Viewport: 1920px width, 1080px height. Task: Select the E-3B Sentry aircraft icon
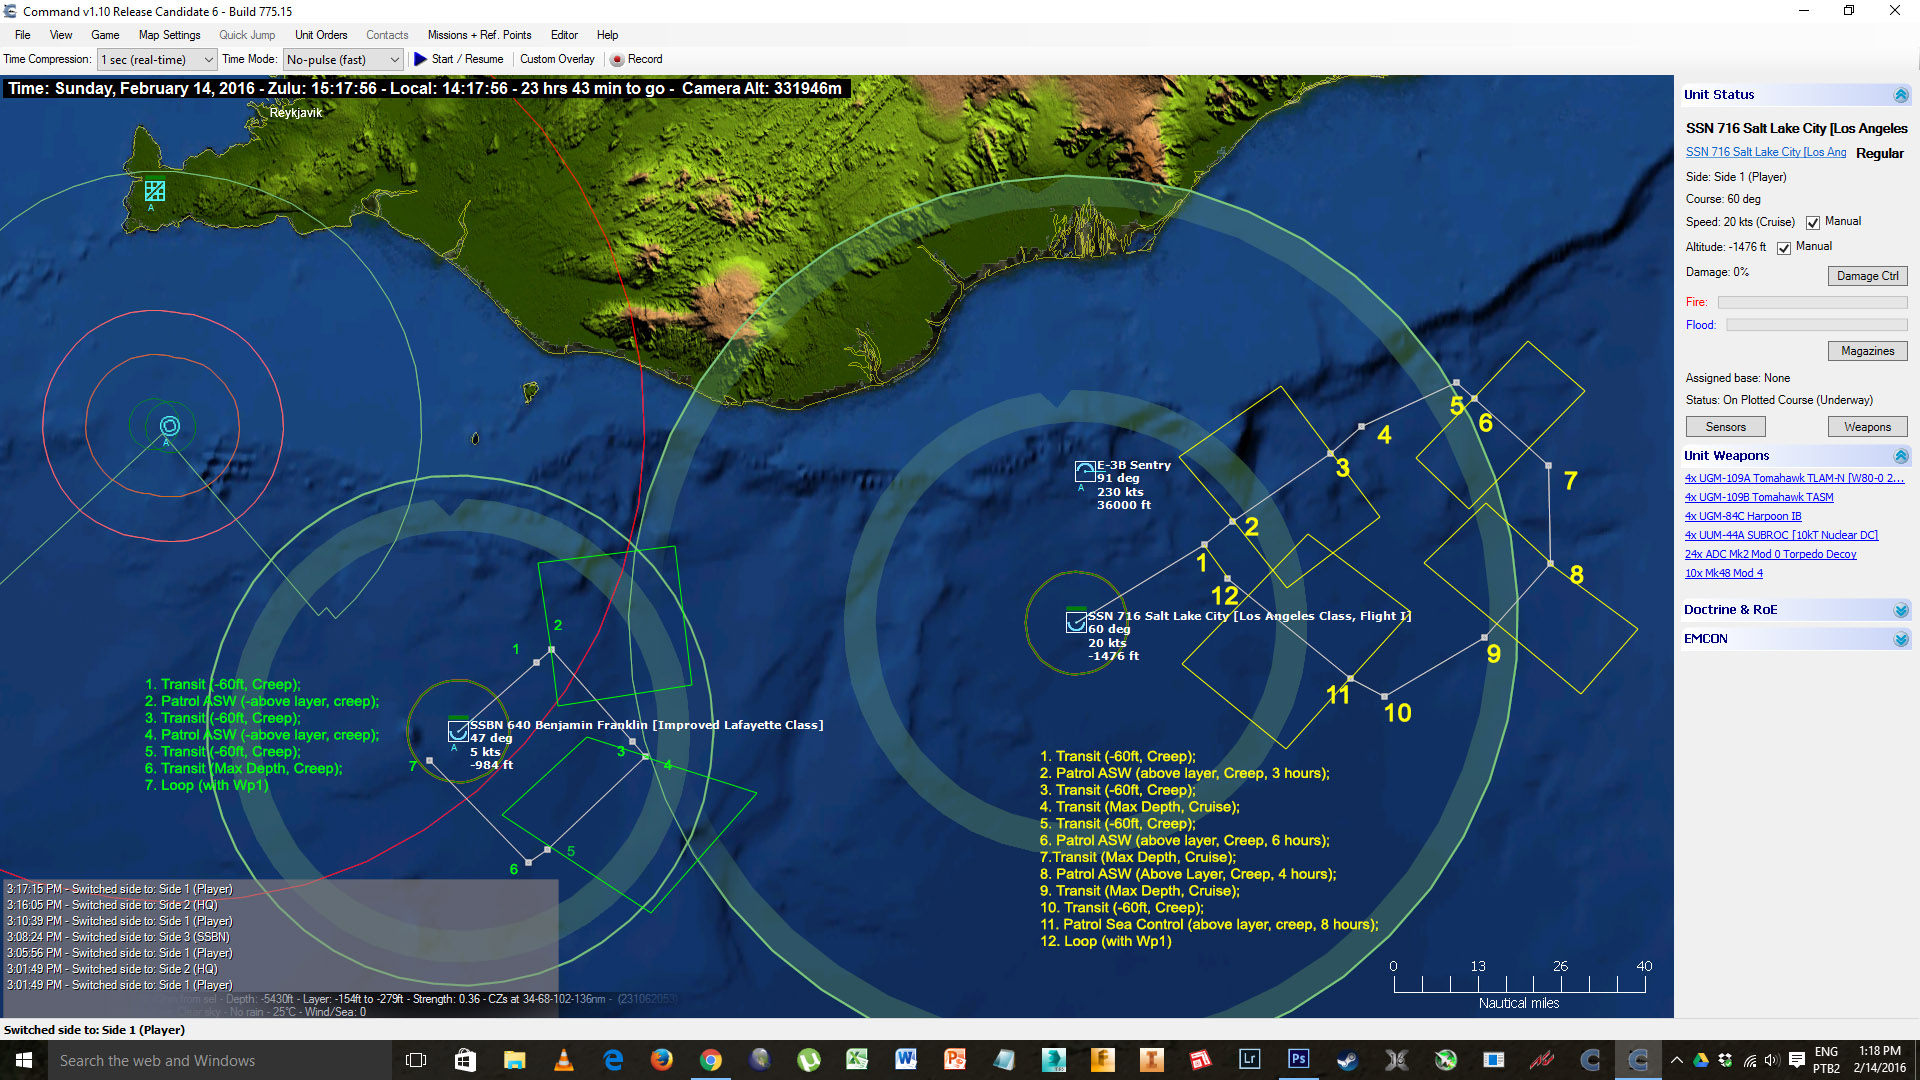(x=1085, y=471)
